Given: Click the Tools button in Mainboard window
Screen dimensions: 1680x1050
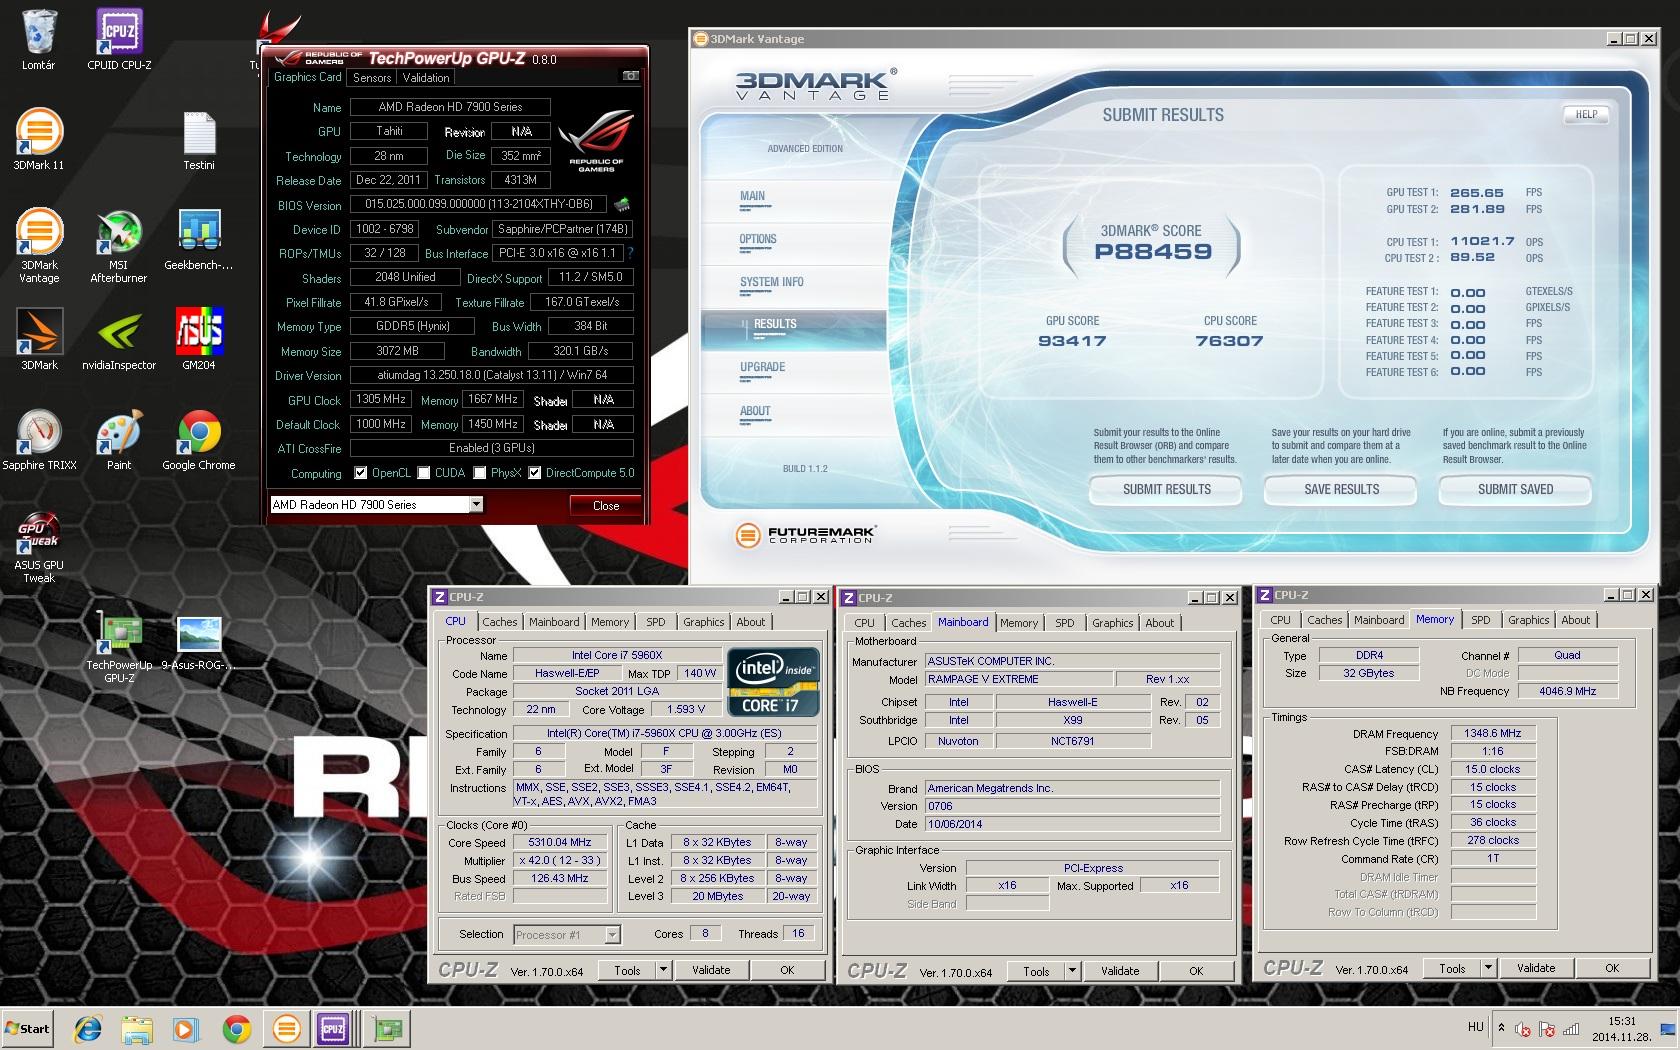Looking at the screenshot, I should [x=1036, y=971].
